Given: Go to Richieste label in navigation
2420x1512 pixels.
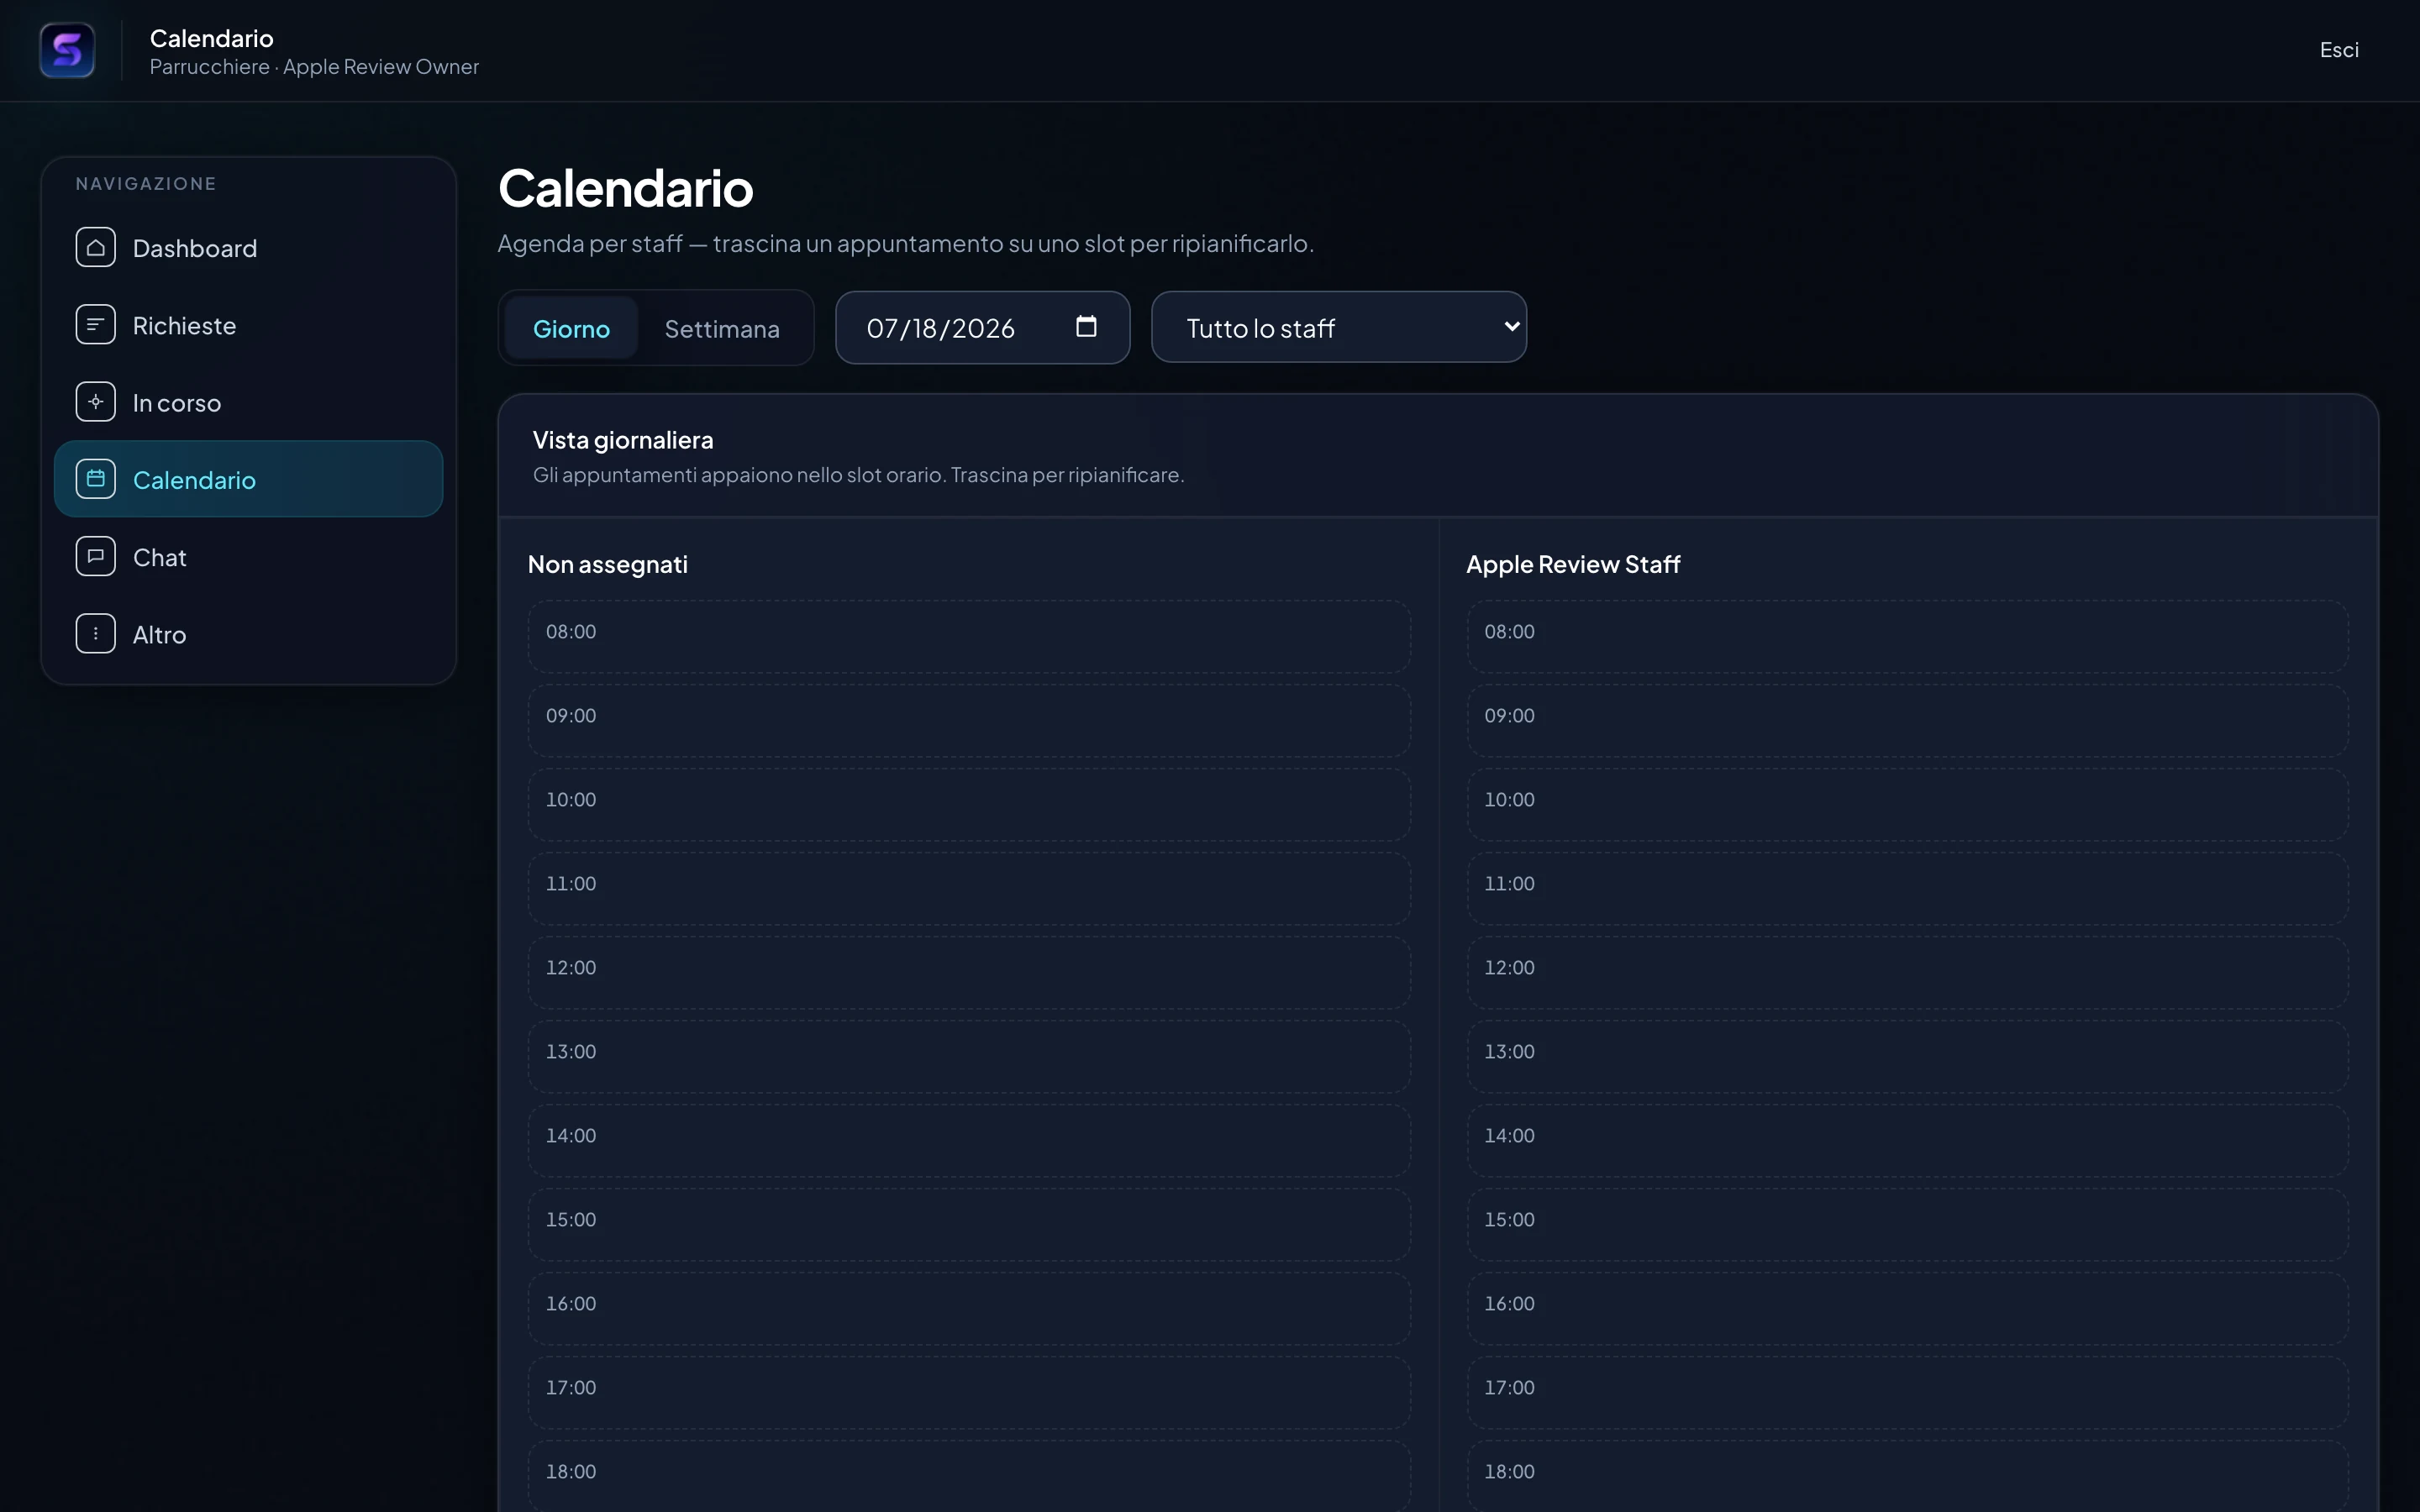Looking at the screenshot, I should point(185,325).
